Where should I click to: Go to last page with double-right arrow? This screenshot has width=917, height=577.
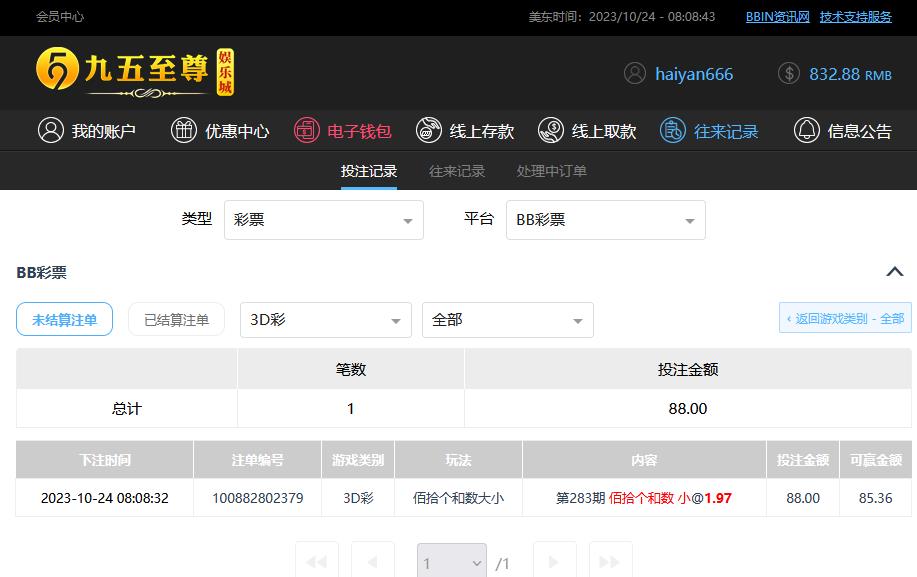[x=611, y=562]
